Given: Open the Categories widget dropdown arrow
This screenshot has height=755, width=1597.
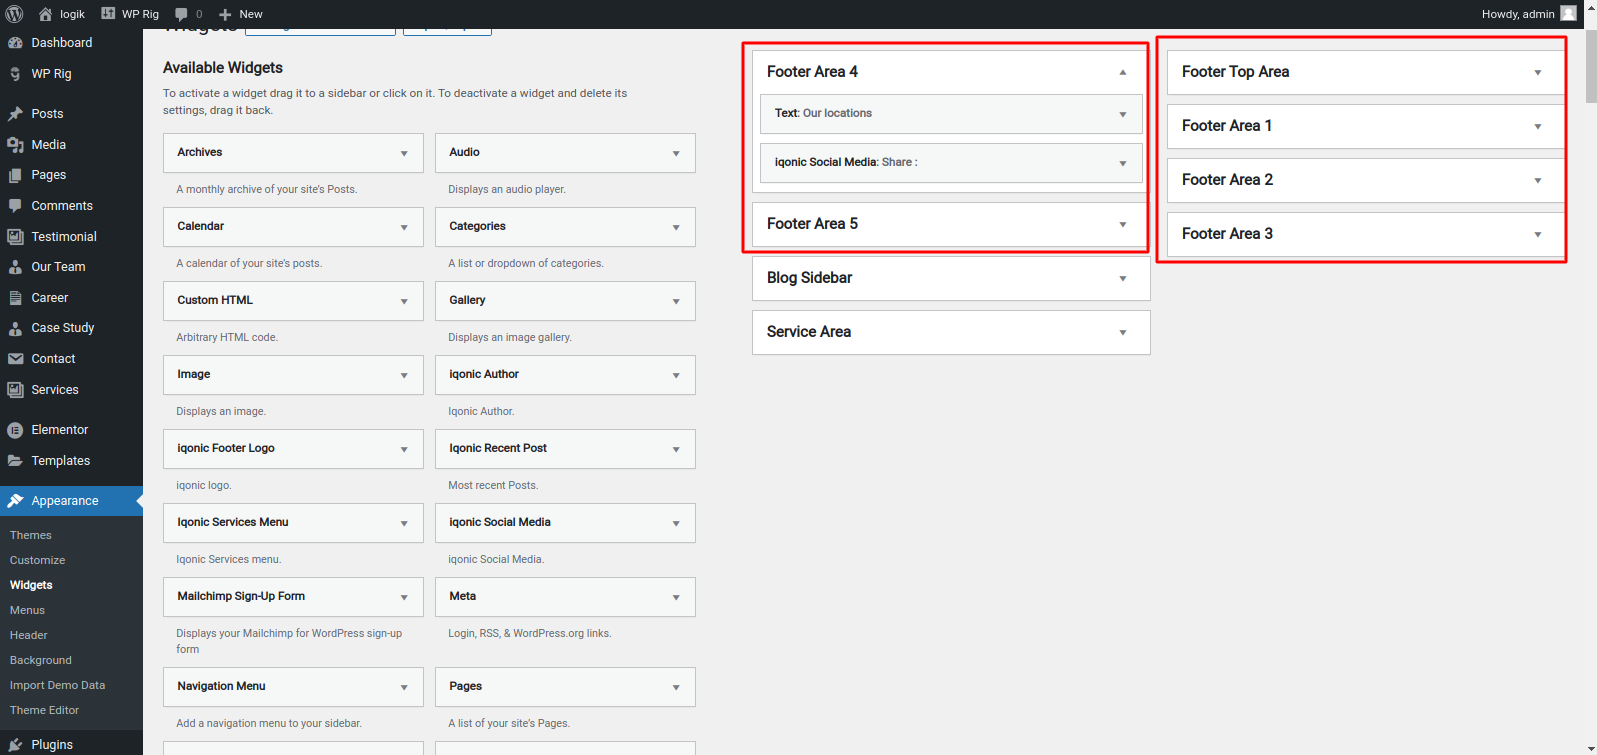Looking at the screenshot, I should tap(676, 227).
